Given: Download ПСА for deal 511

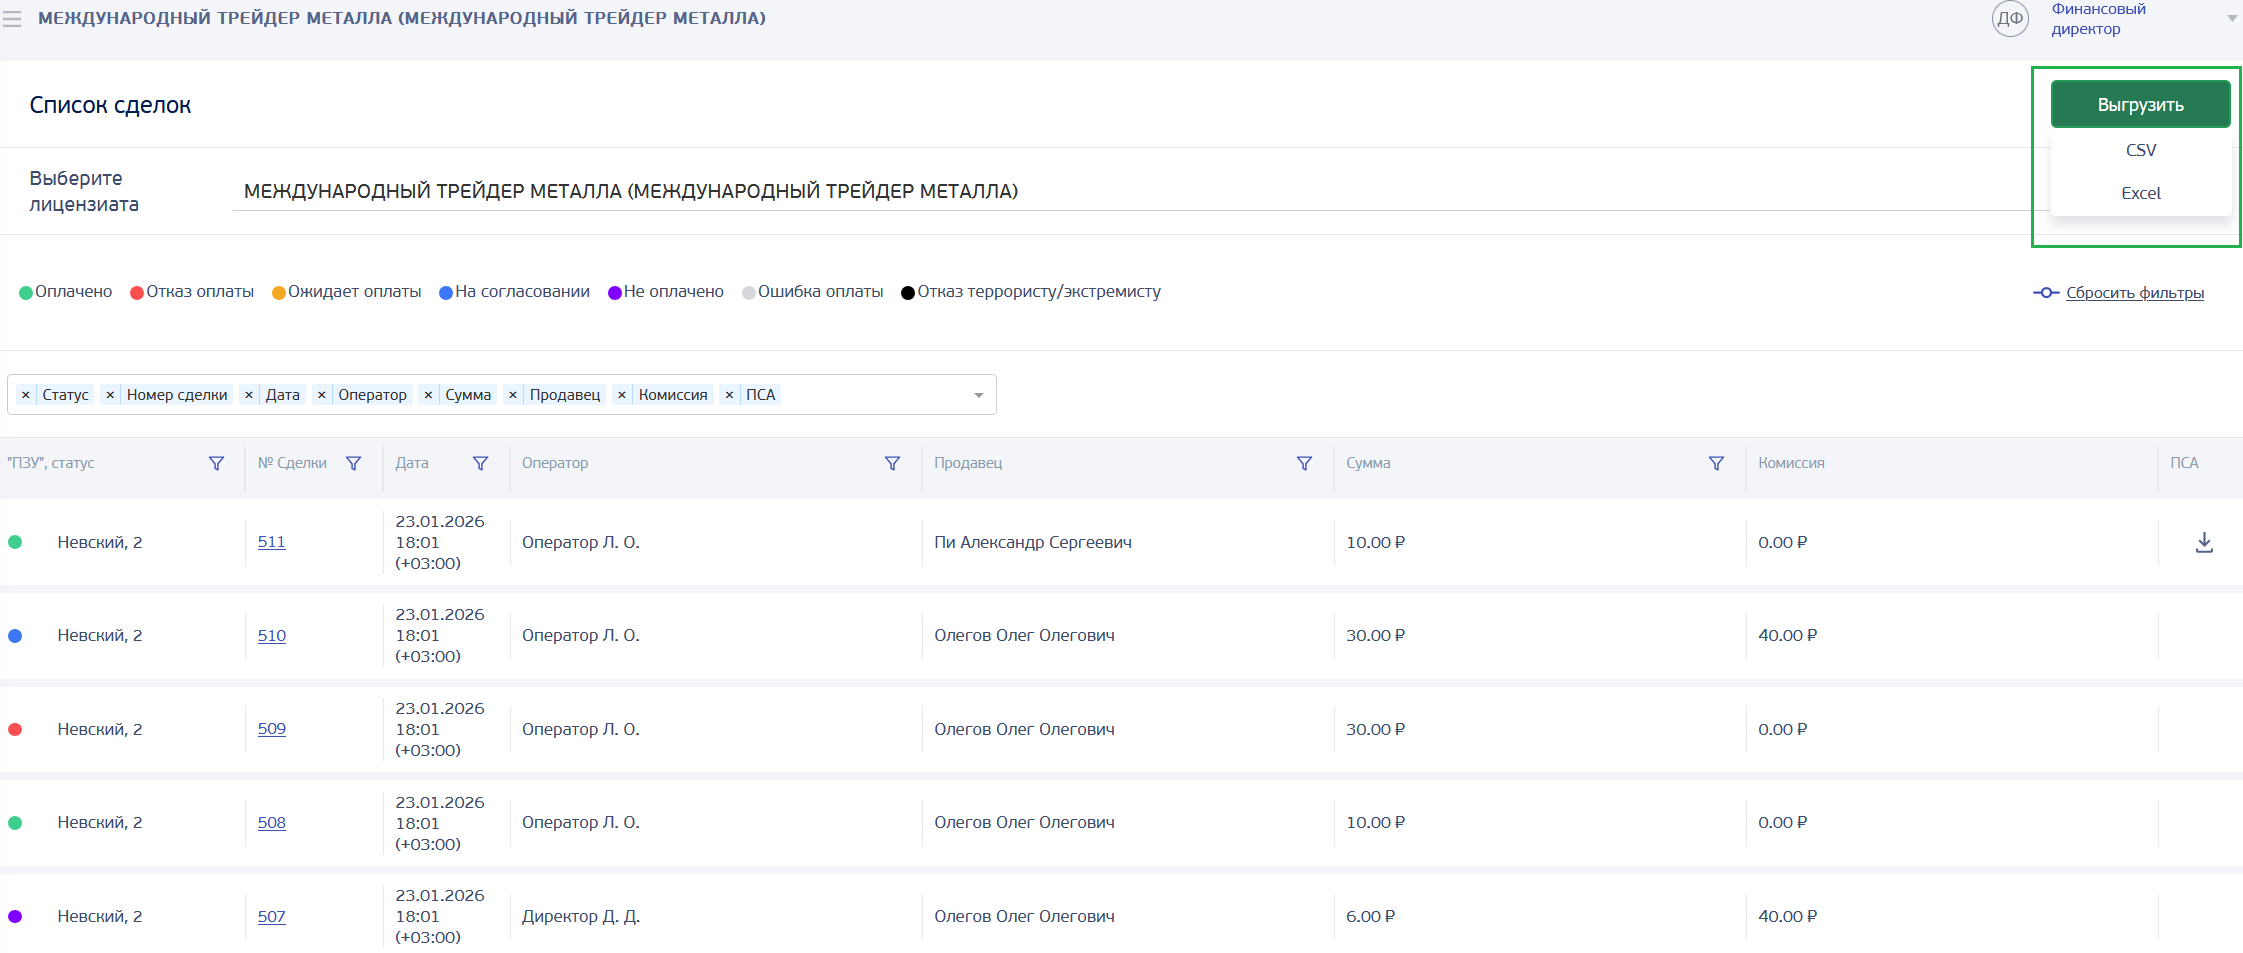Looking at the screenshot, I should pos(2204,542).
